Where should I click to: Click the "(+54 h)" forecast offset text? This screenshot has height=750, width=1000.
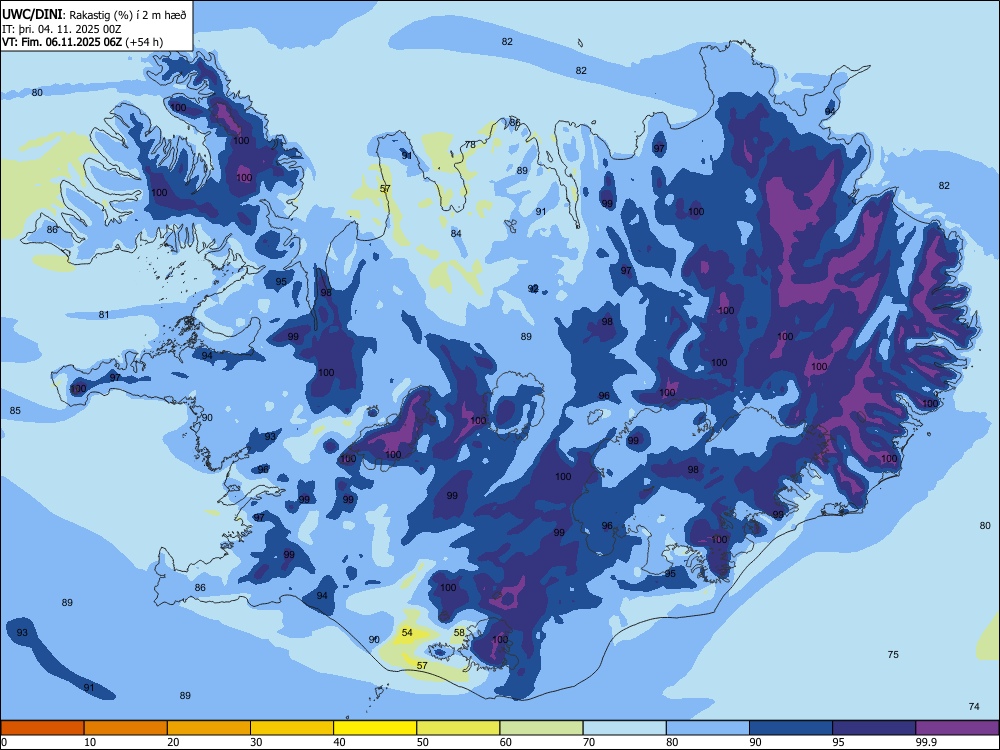coord(144,42)
